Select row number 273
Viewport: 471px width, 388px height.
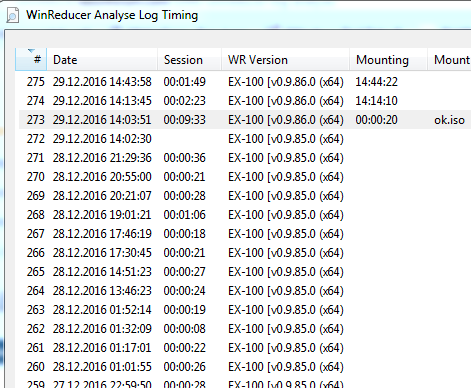[x=36, y=120]
